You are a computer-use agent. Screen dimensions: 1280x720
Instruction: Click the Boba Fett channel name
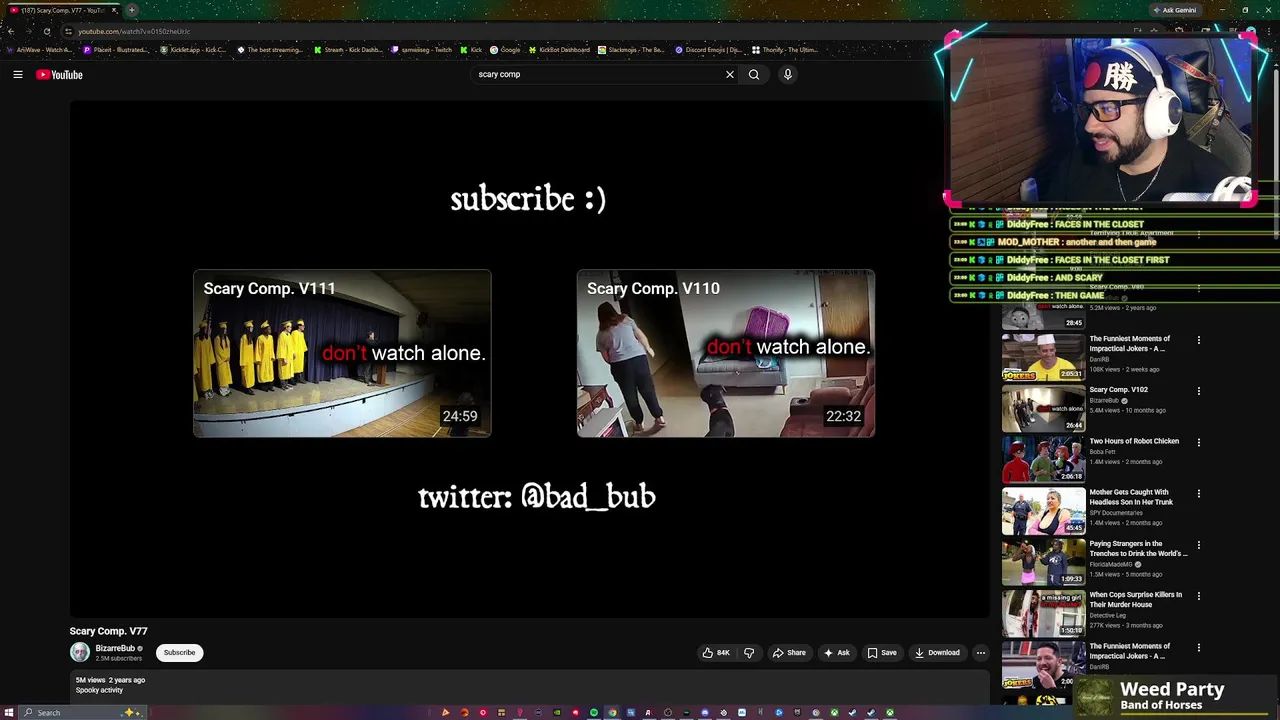click(x=1103, y=452)
